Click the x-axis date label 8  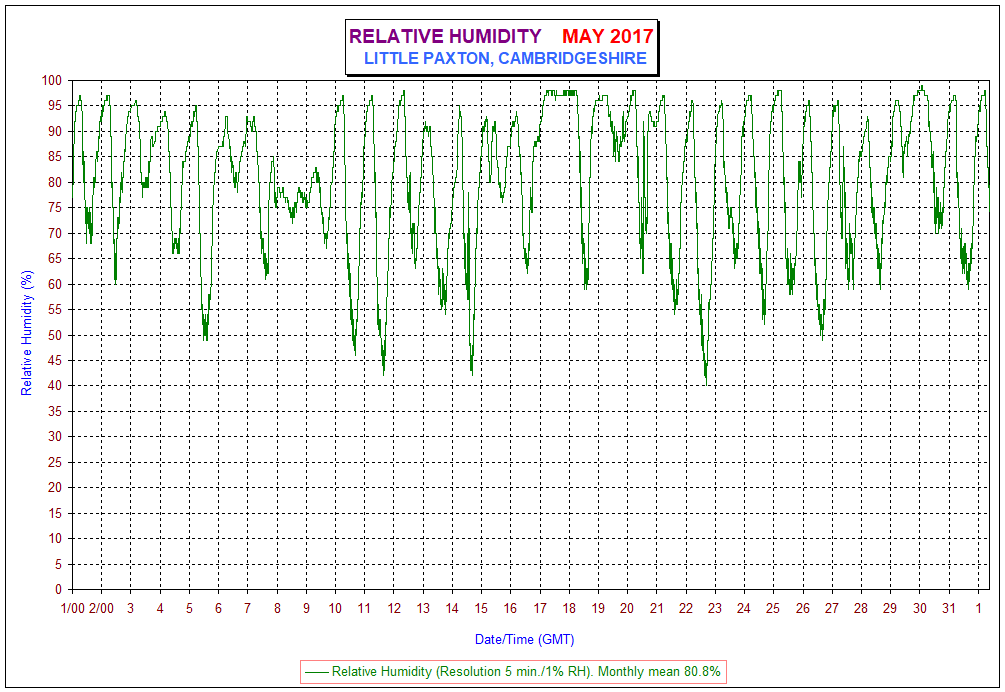[277, 609]
